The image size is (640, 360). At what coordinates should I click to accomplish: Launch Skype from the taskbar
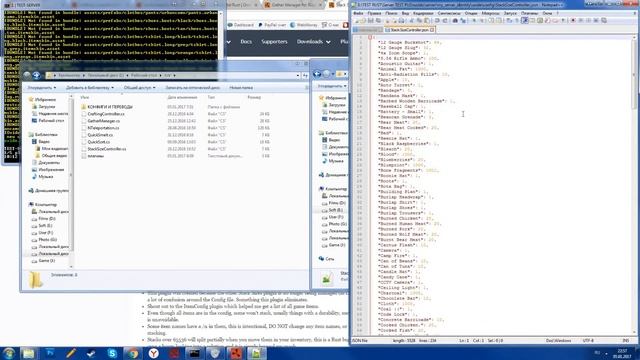tap(112, 353)
